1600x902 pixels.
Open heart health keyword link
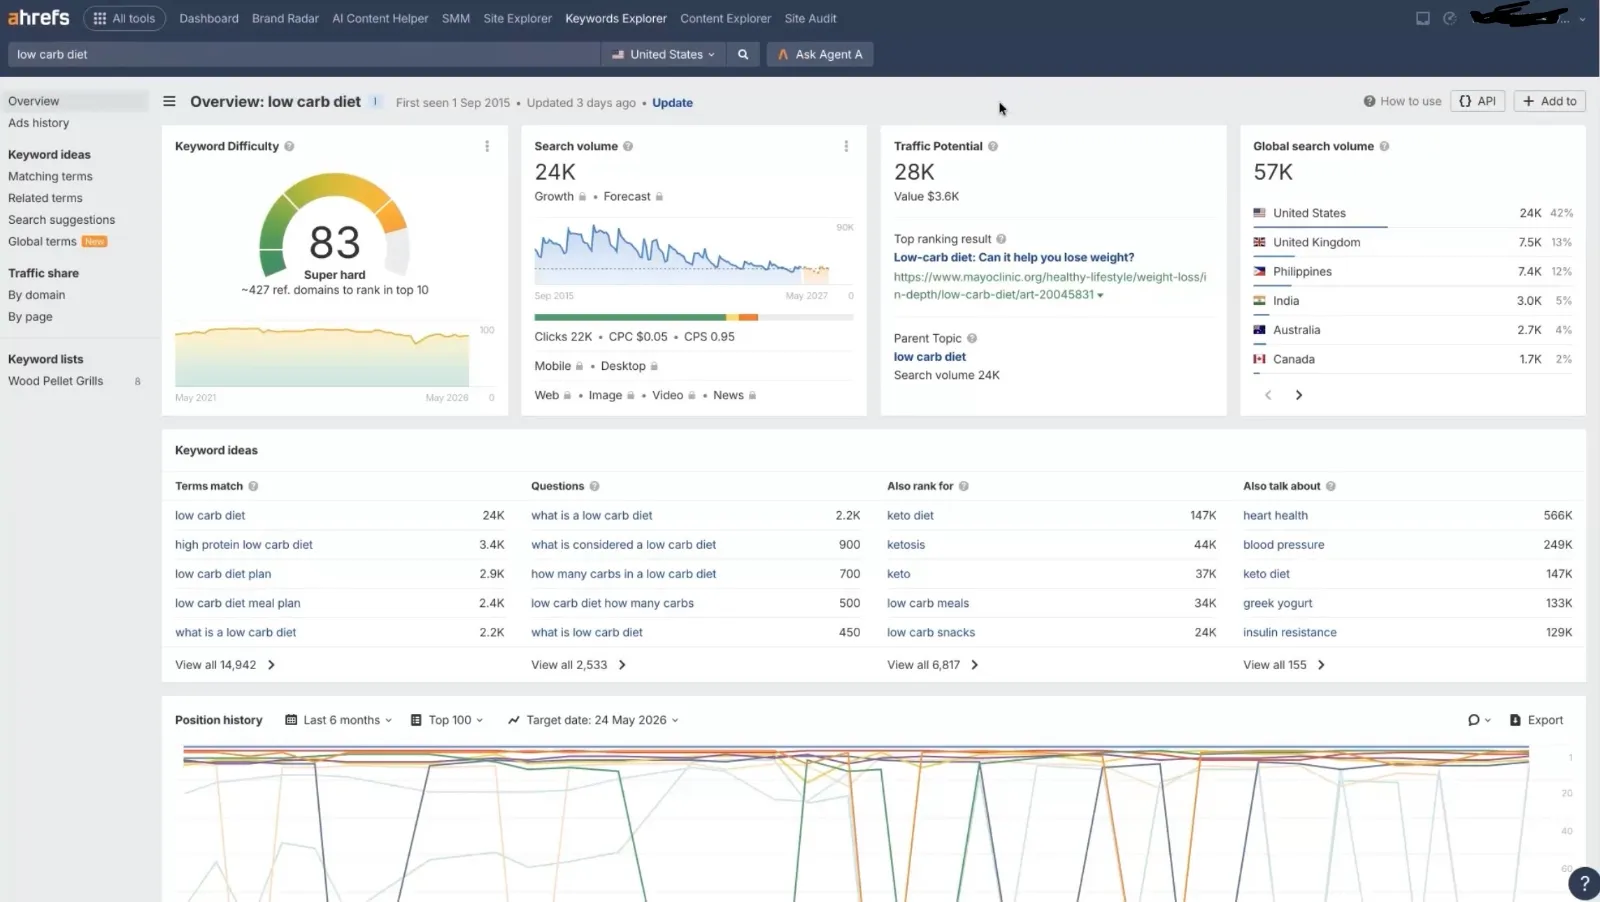(x=1275, y=516)
